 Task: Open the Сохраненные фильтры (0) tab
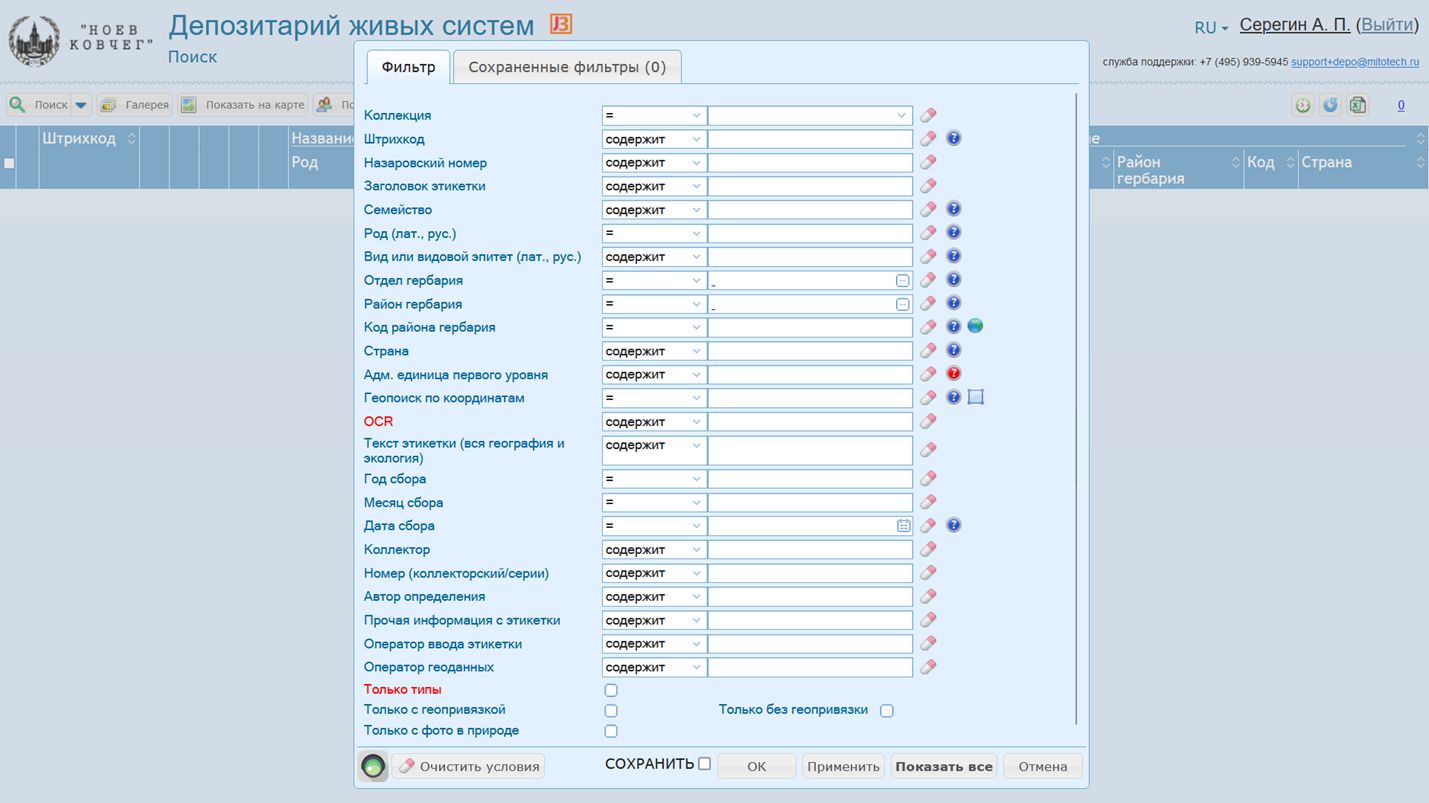[x=567, y=67]
